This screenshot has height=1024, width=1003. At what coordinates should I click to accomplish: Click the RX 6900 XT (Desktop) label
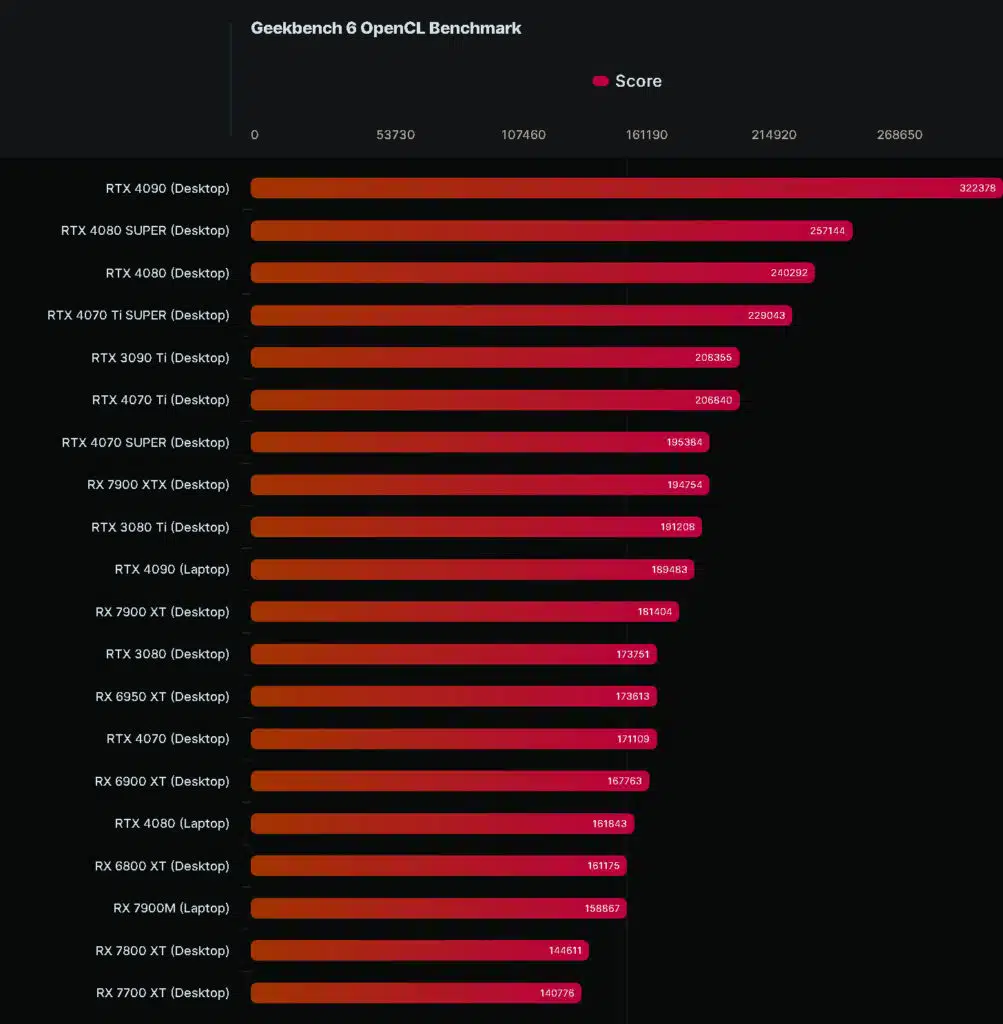[162, 781]
